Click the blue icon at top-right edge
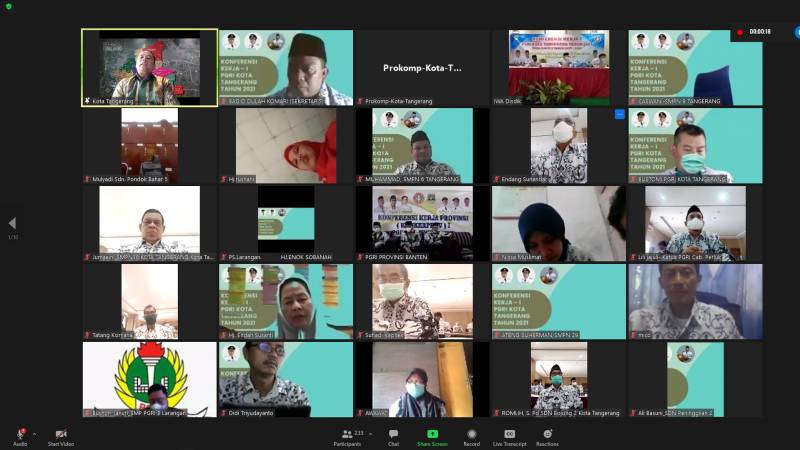This screenshot has height=450, width=800. click(796, 32)
